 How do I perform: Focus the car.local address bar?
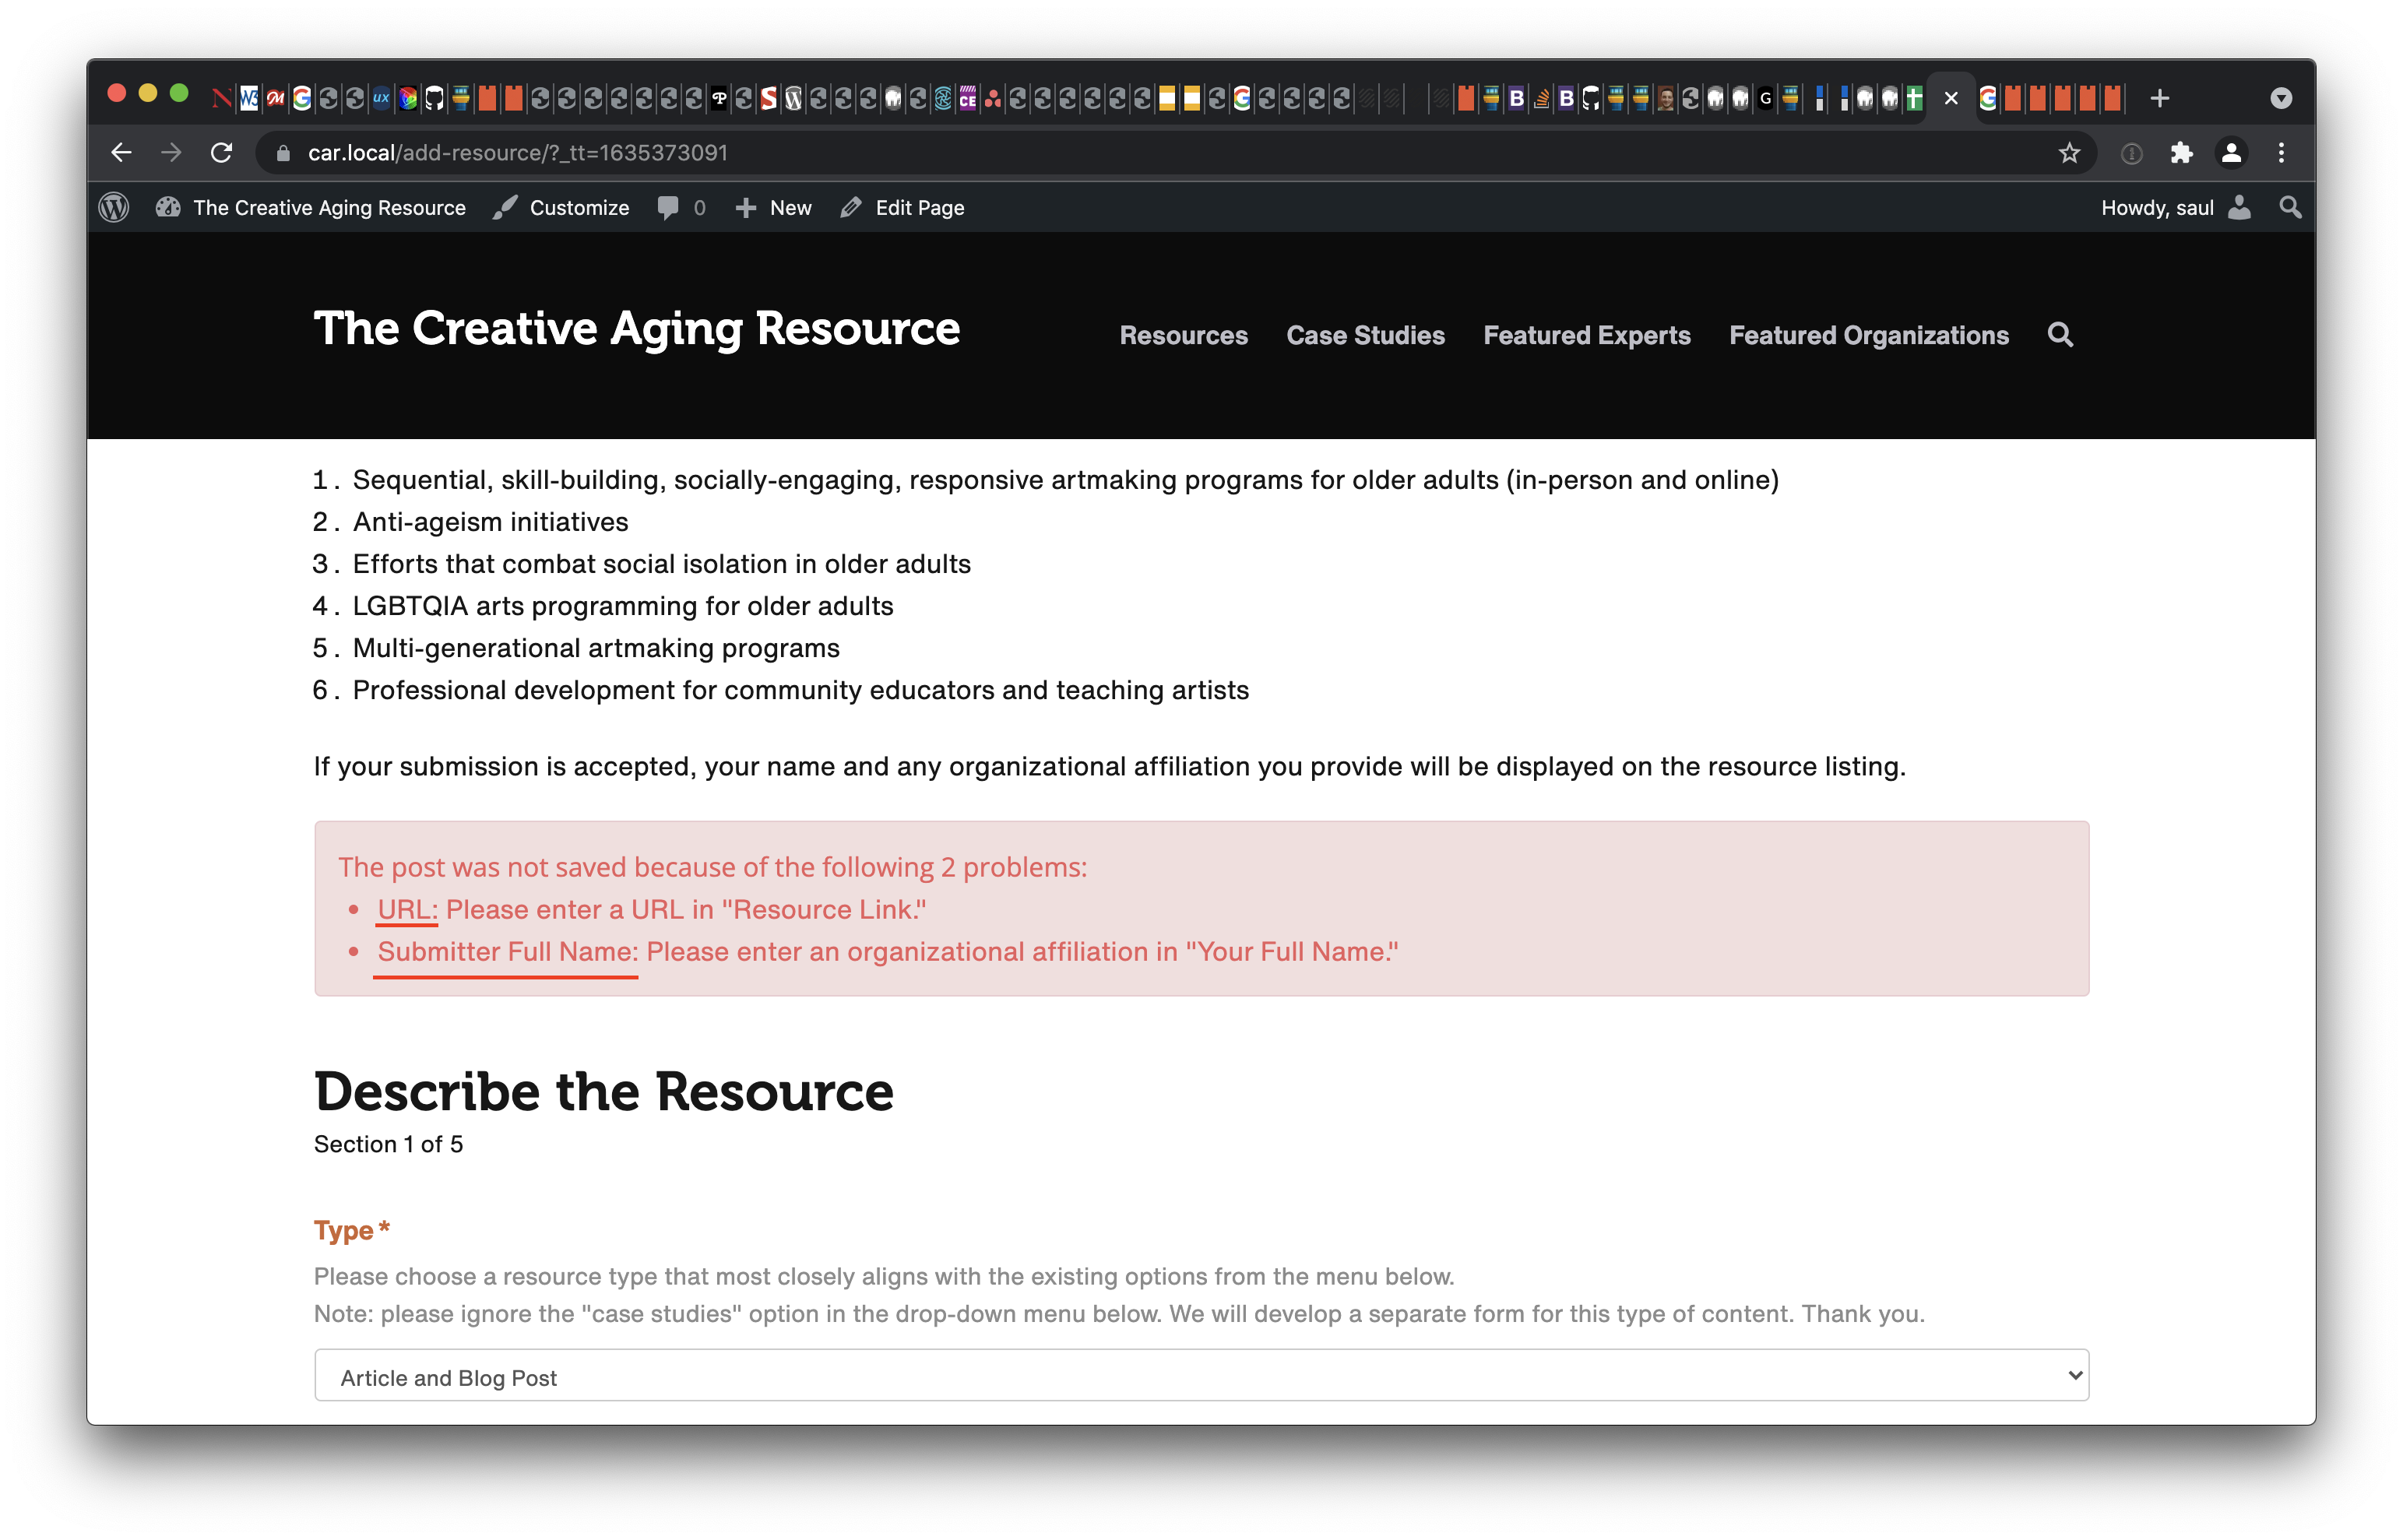[x=1160, y=153]
